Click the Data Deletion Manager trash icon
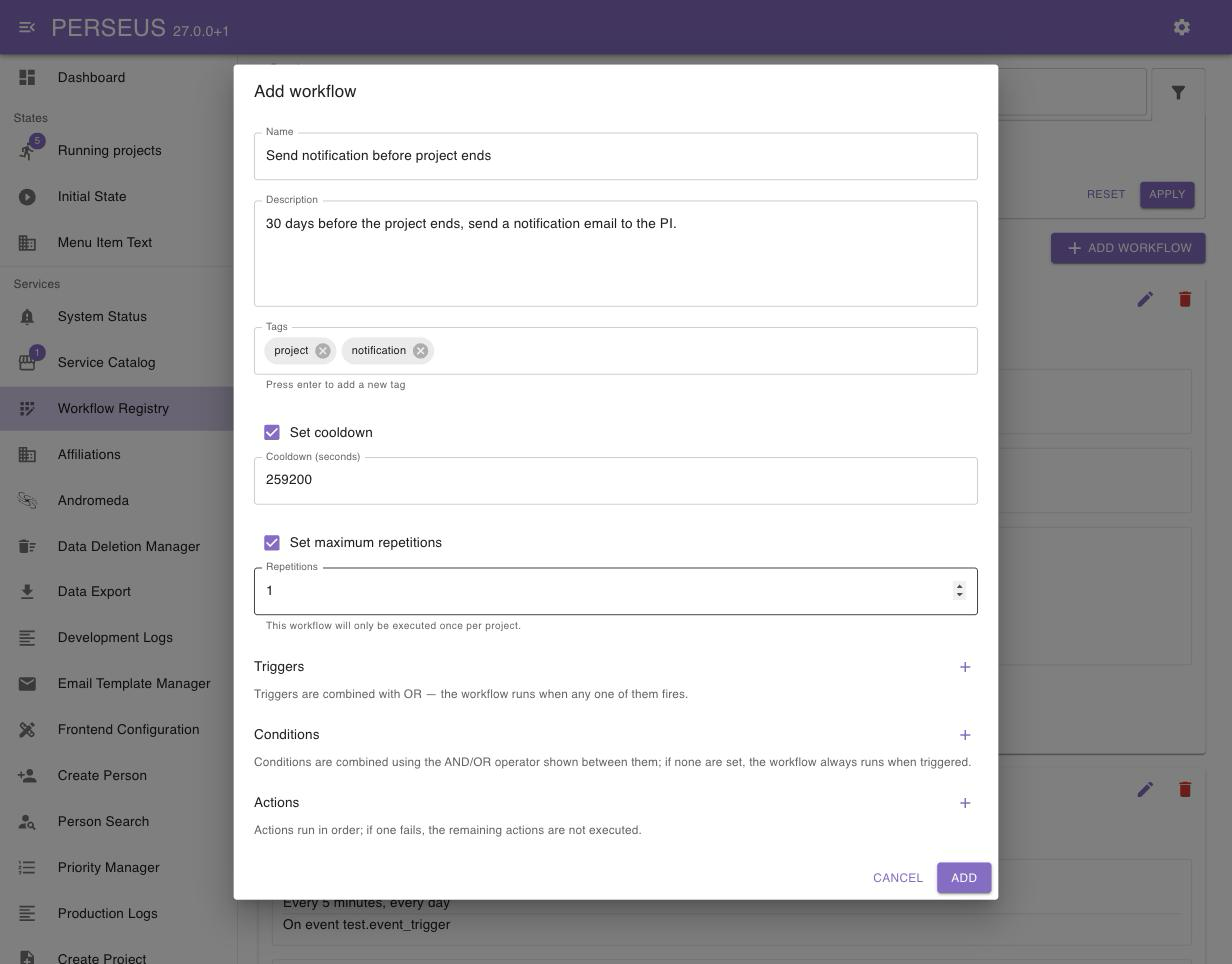This screenshot has width=1232, height=964. pyautogui.click(x=27, y=546)
